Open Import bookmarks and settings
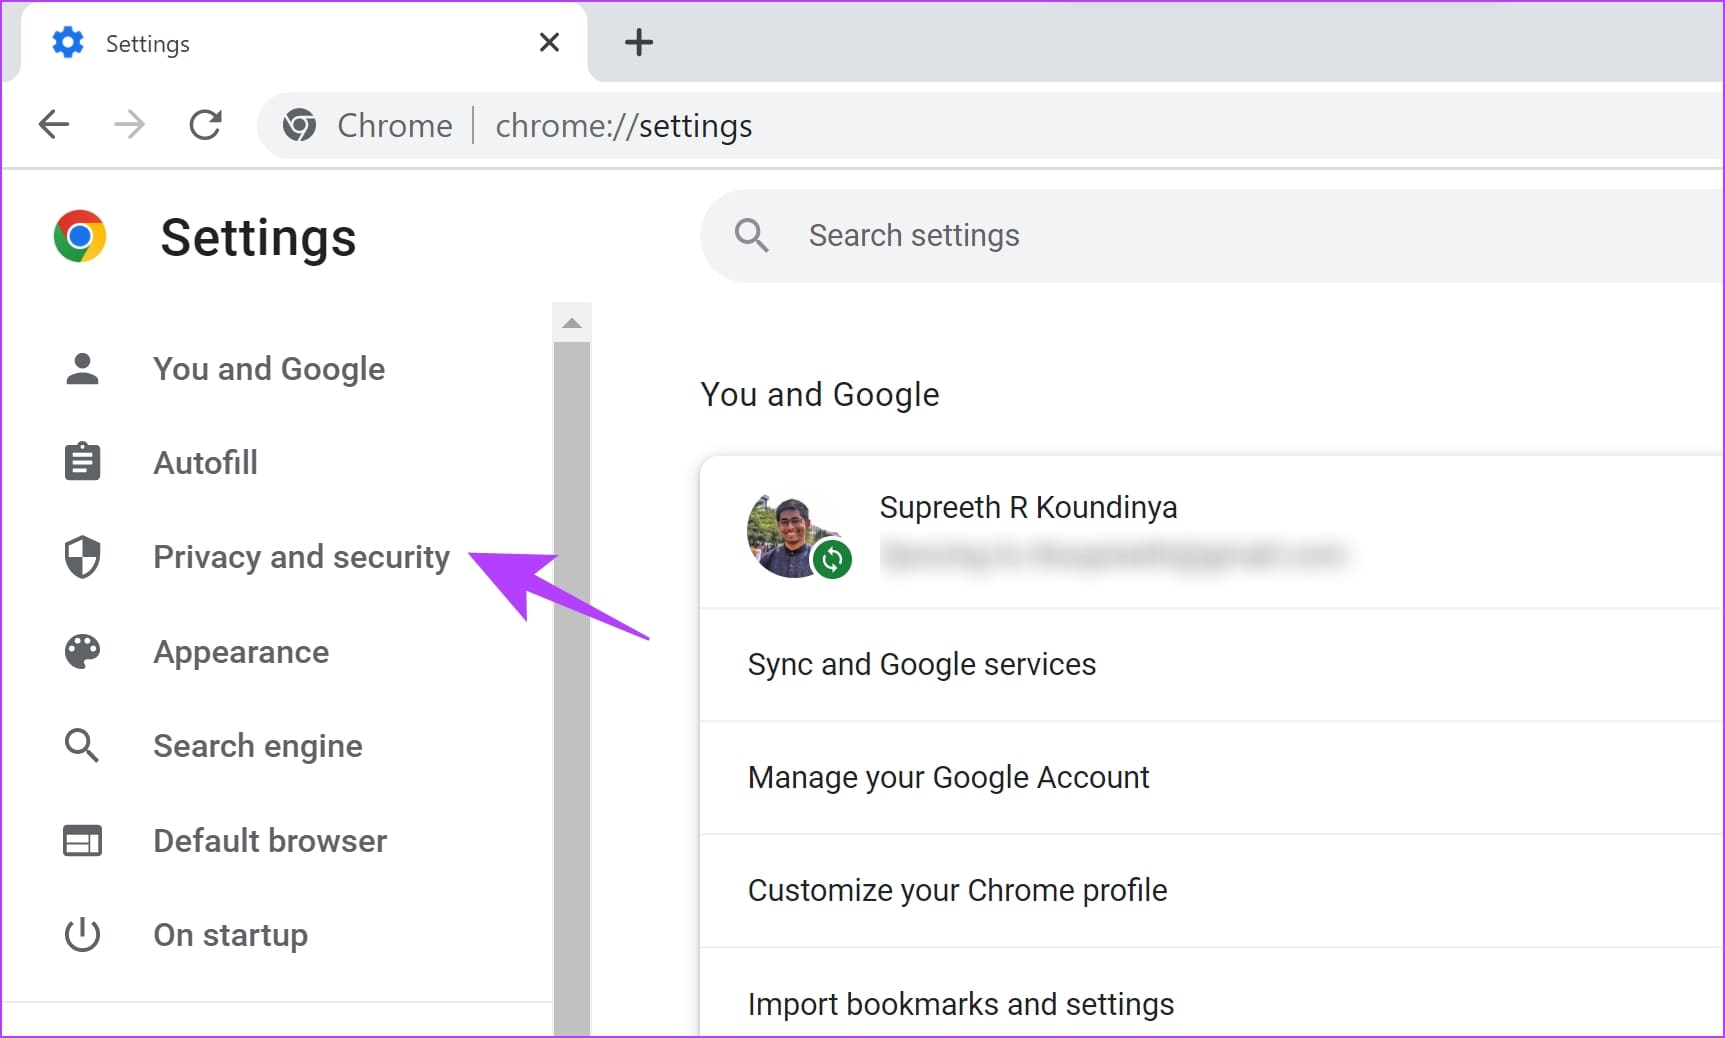Screen dimensions: 1725x1038 [960, 1004]
